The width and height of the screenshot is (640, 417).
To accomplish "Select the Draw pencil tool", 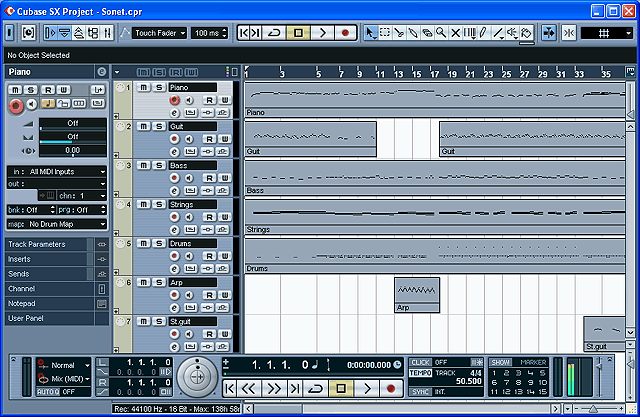I will (483, 33).
